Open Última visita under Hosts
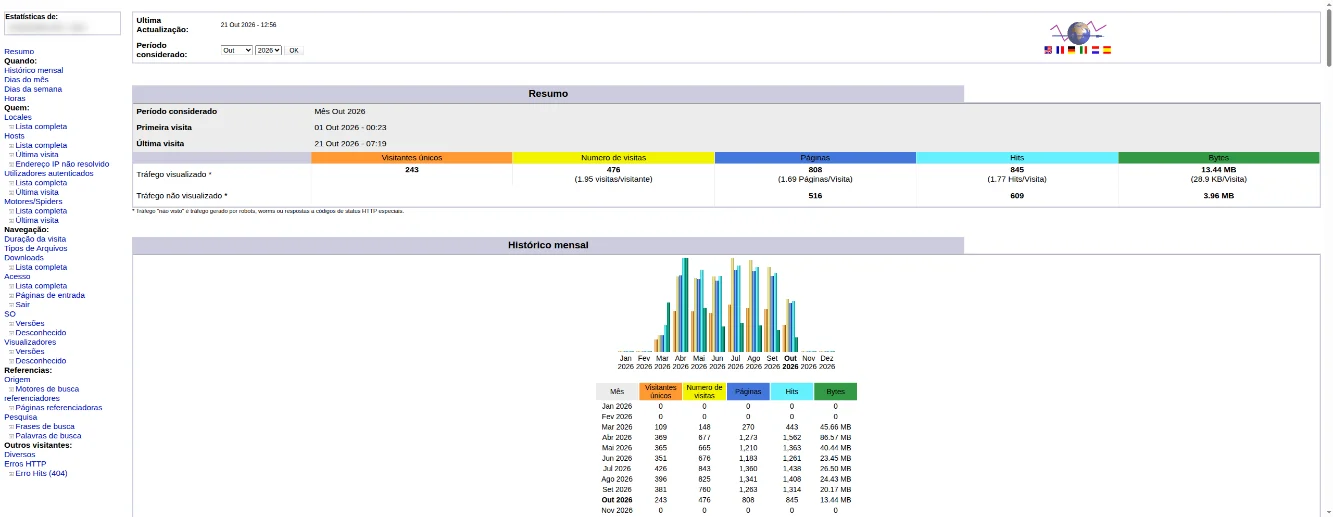Screen dimensions: 1333x517 tap(37, 155)
